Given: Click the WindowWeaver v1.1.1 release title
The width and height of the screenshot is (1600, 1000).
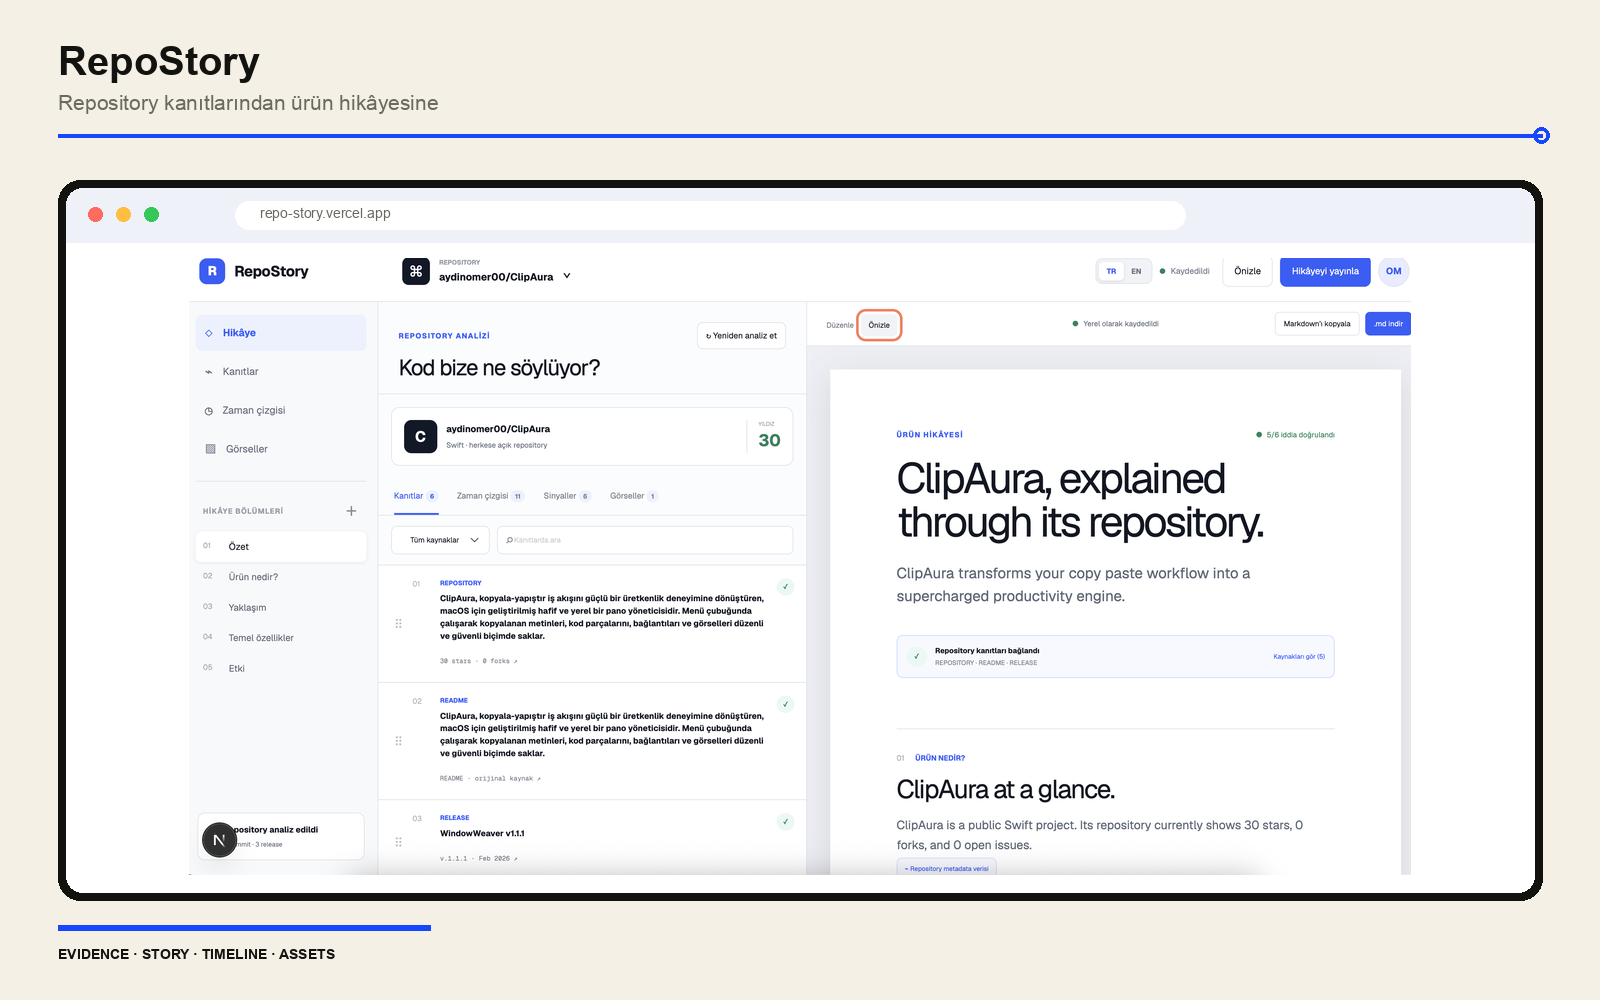Looking at the screenshot, I should [x=482, y=834].
